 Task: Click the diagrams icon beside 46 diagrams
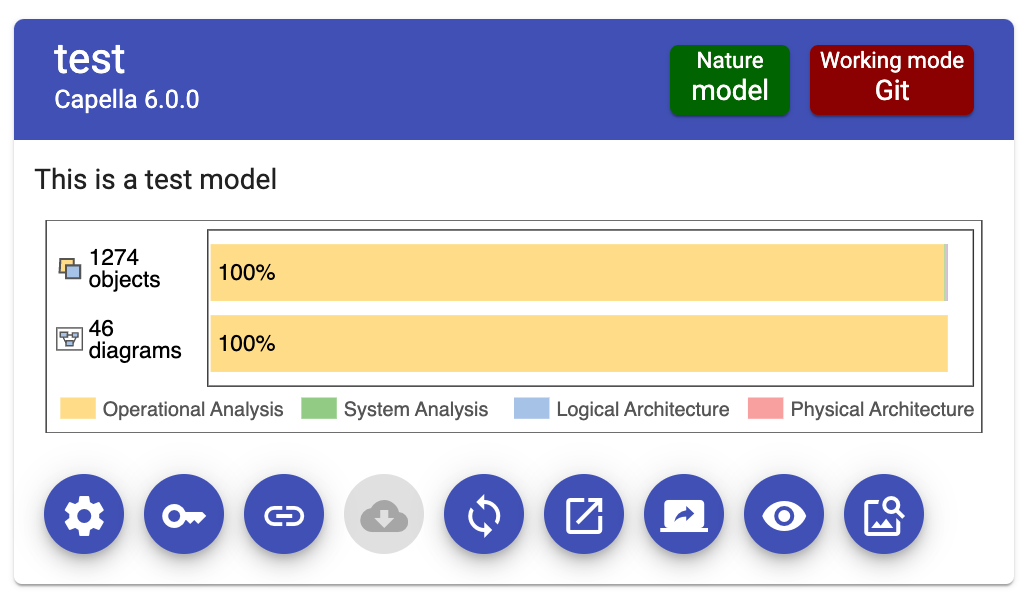click(69, 339)
